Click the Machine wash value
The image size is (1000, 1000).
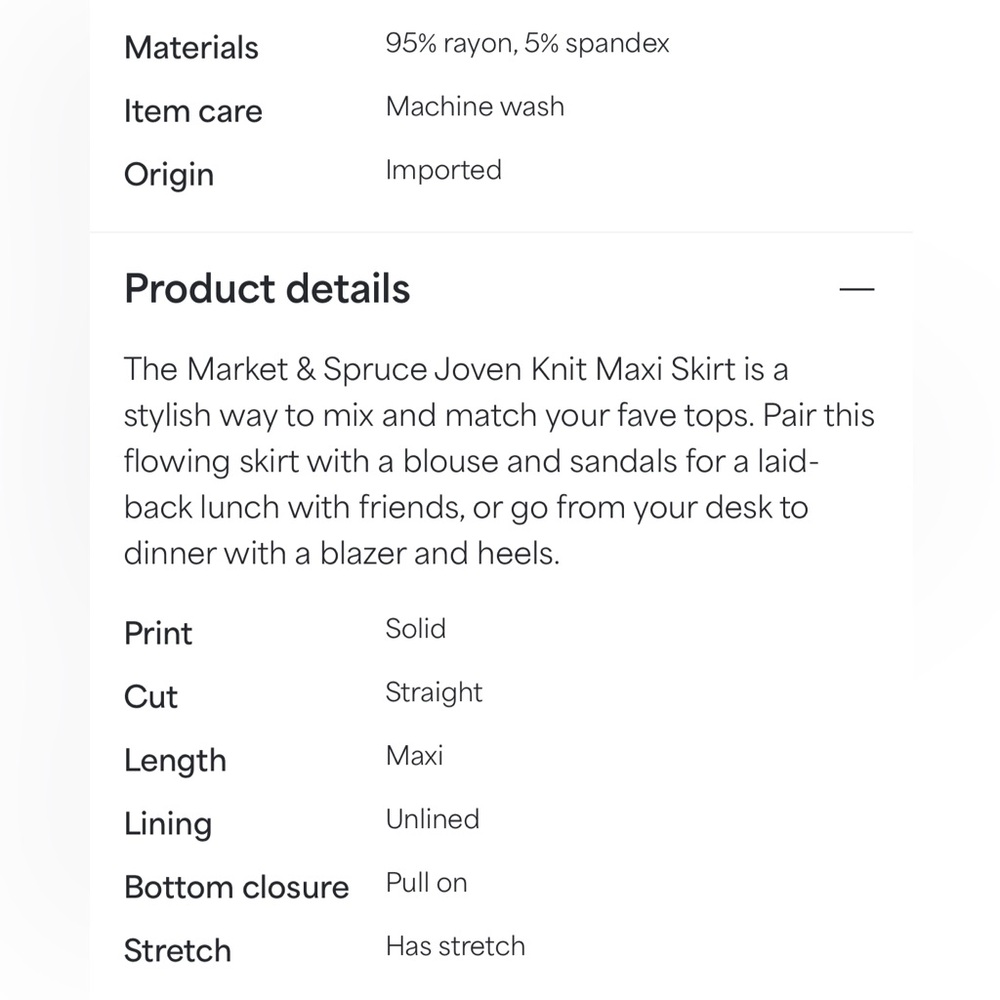475,106
